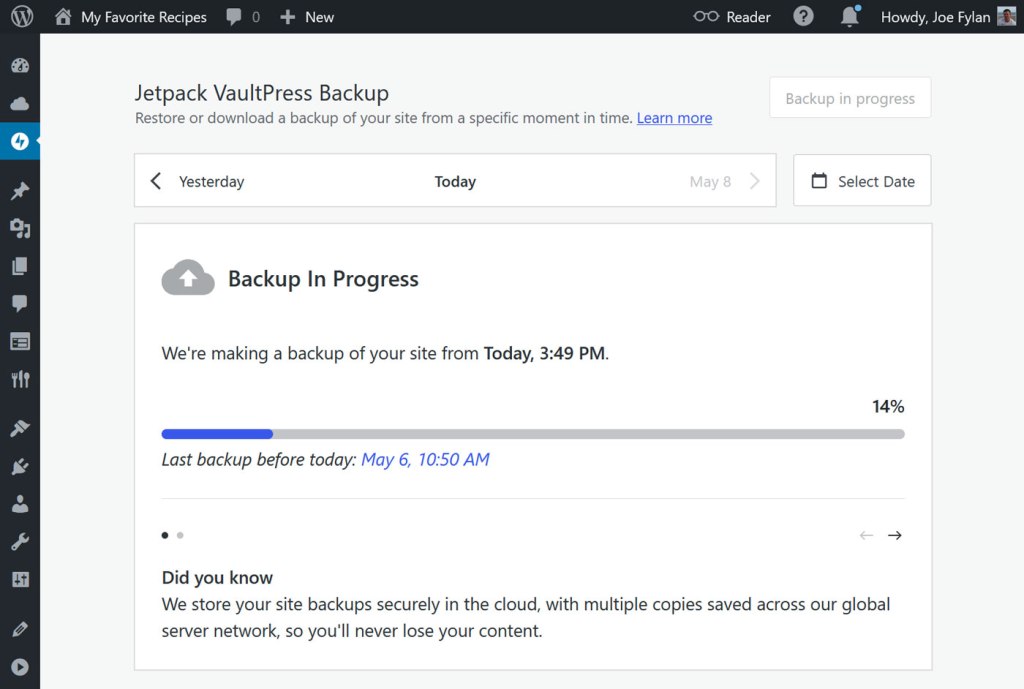Viewport: 1024px width, 689px height.
Task: Go back to Yesterday with left chevron
Action: pos(155,181)
